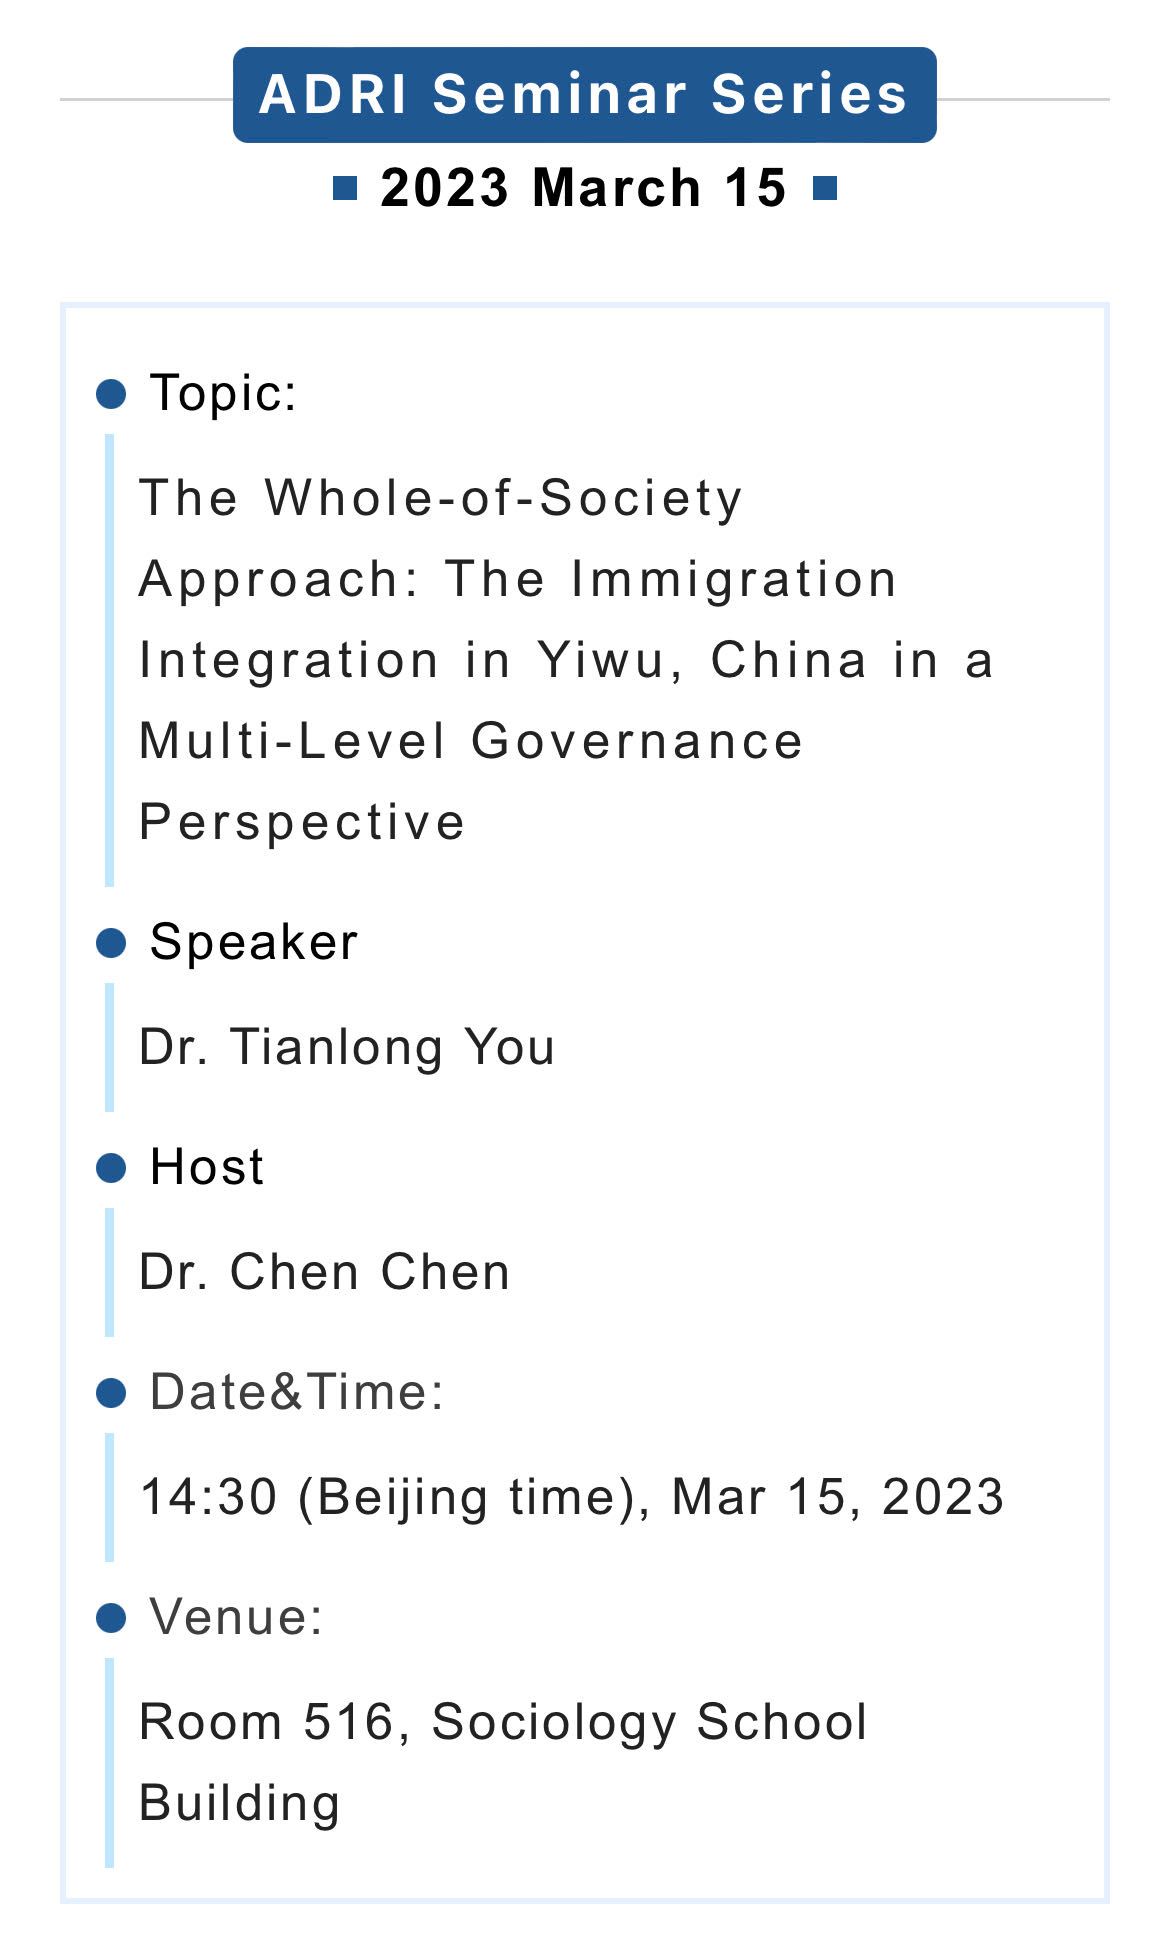Click the bullet dot beside Venue
This screenshot has height=1935, width=1170.
(x=111, y=1617)
